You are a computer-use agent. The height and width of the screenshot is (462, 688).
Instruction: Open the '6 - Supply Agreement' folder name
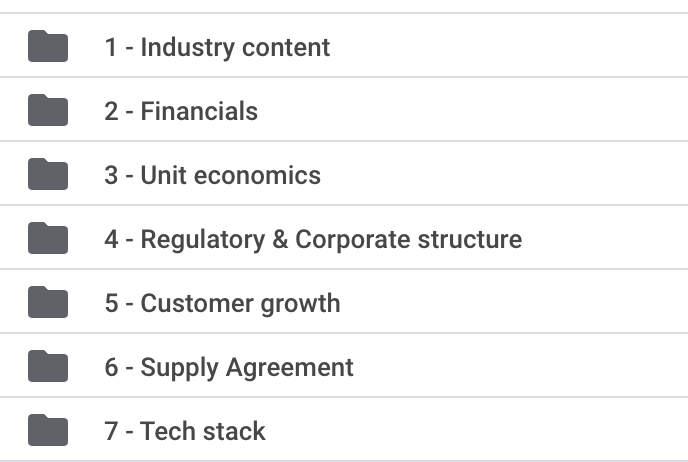point(229,368)
